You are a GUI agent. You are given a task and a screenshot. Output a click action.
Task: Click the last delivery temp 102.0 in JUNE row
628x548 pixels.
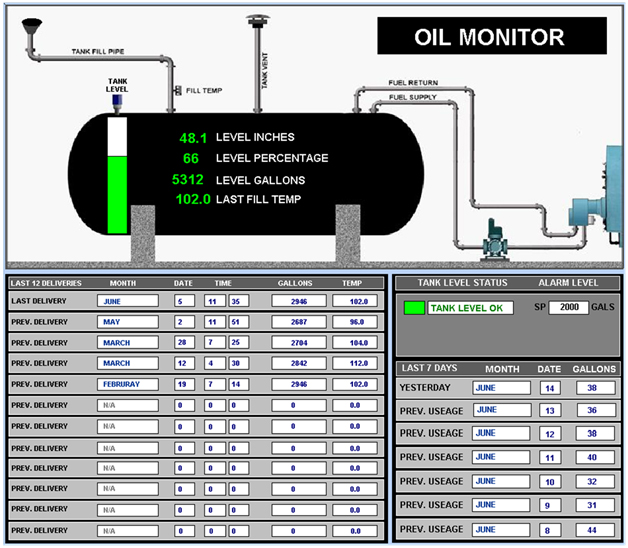(x=355, y=301)
